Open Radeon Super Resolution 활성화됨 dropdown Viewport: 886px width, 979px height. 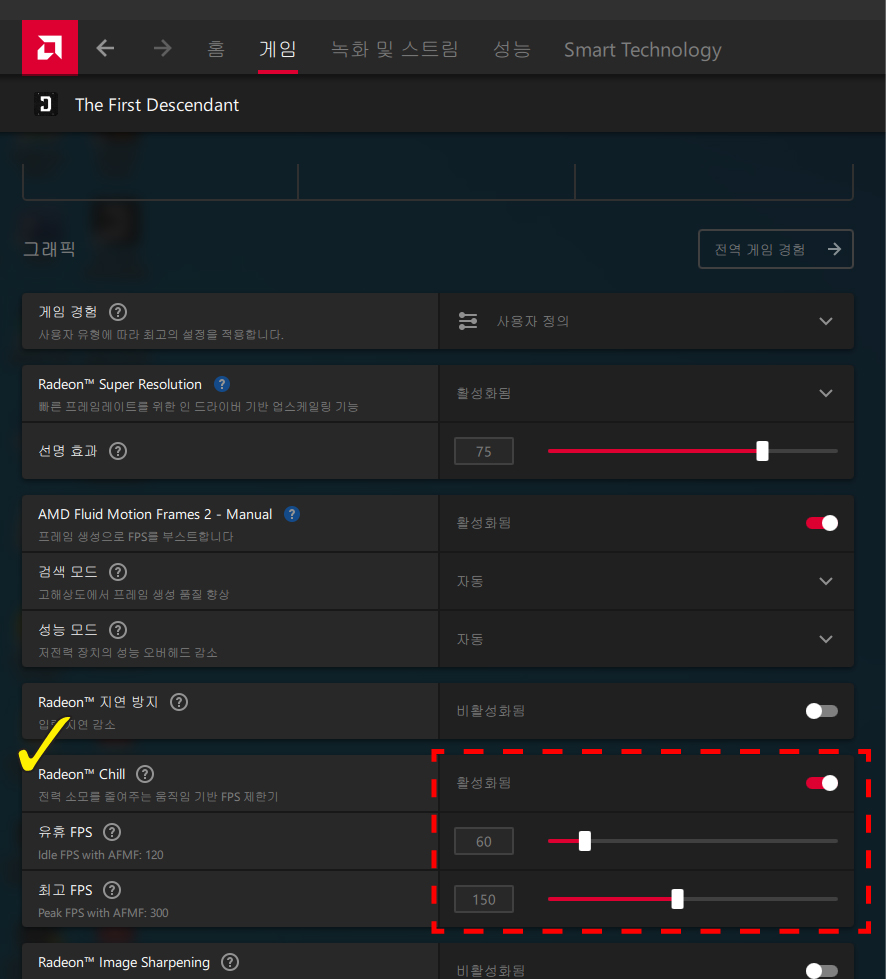tap(646, 393)
